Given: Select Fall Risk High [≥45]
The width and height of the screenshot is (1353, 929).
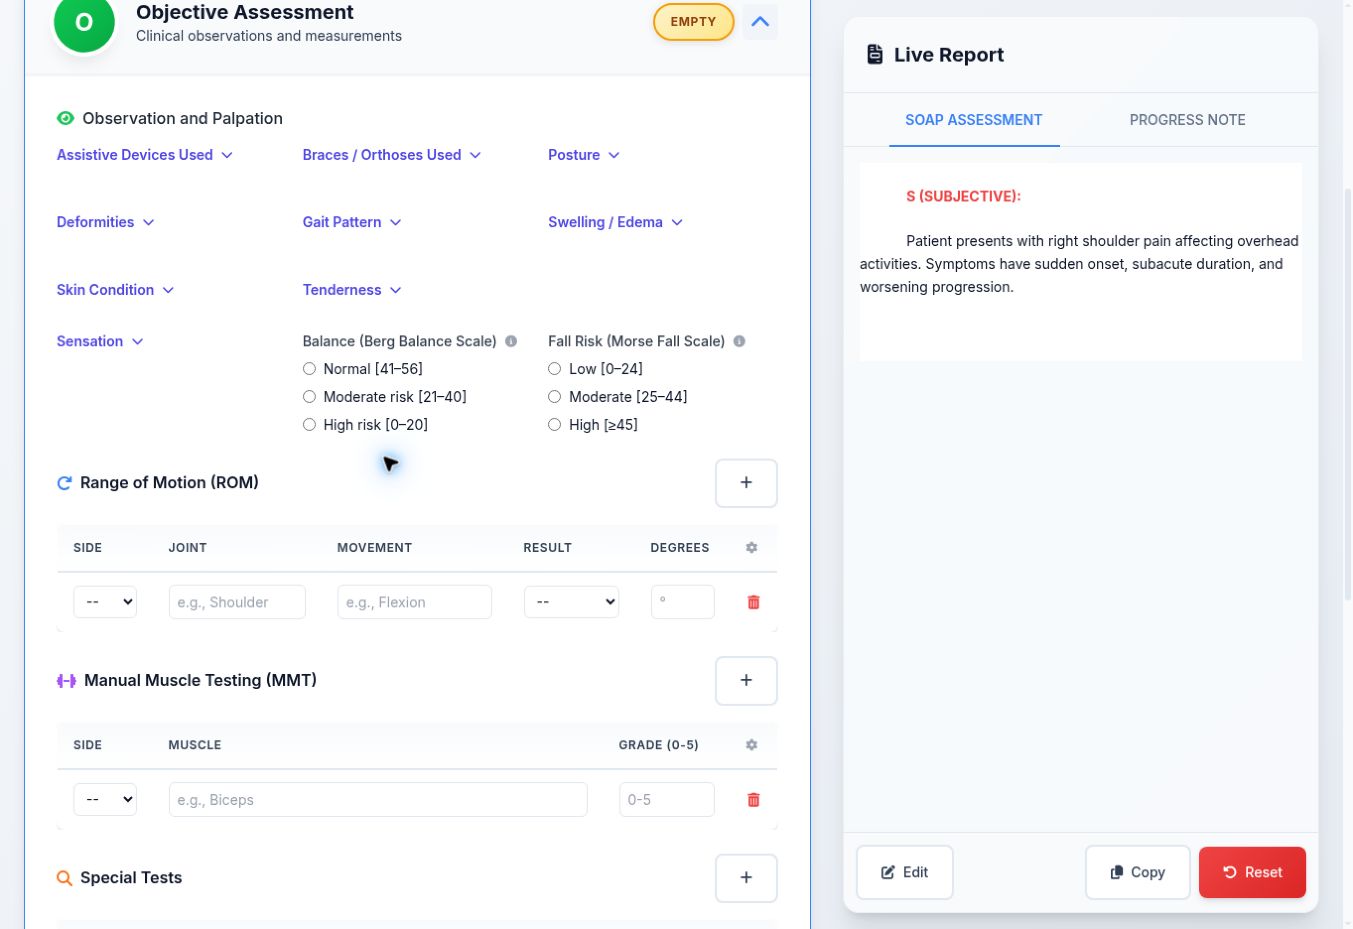Looking at the screenshot, I should pos(555,425).
